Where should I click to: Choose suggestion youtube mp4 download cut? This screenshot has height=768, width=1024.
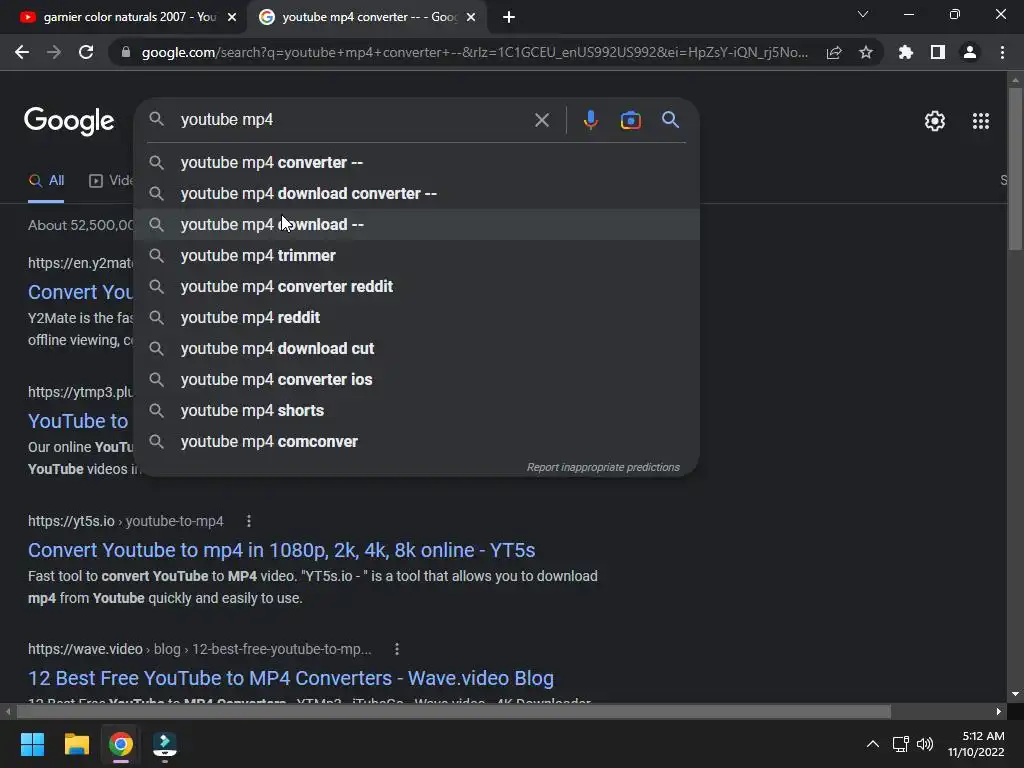point(417,349)
